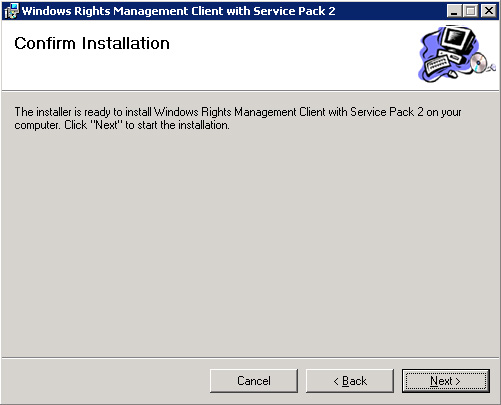
Task: Click the CD disc in the header graphic
Action: [x=479, y=63]
